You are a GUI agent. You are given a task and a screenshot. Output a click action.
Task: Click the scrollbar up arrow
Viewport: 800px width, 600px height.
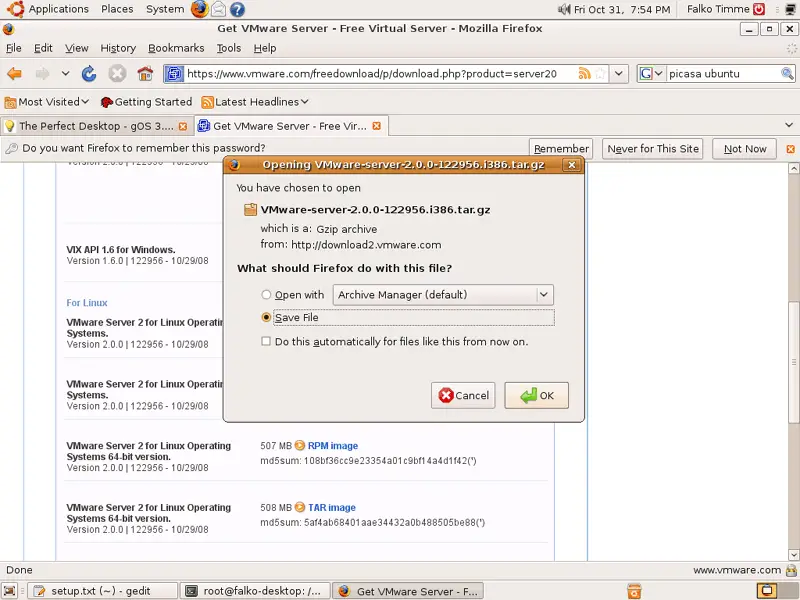793,168
